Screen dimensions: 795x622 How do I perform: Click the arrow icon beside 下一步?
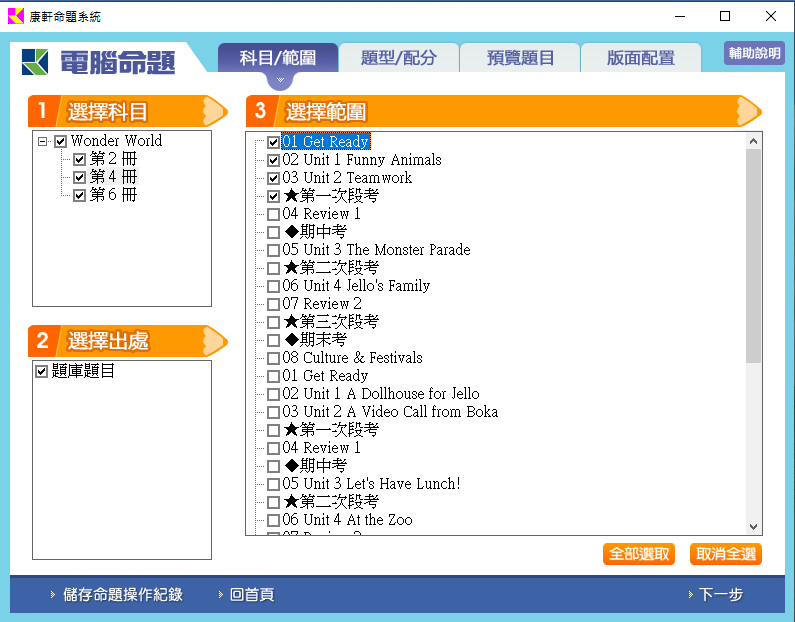[690, 595]
